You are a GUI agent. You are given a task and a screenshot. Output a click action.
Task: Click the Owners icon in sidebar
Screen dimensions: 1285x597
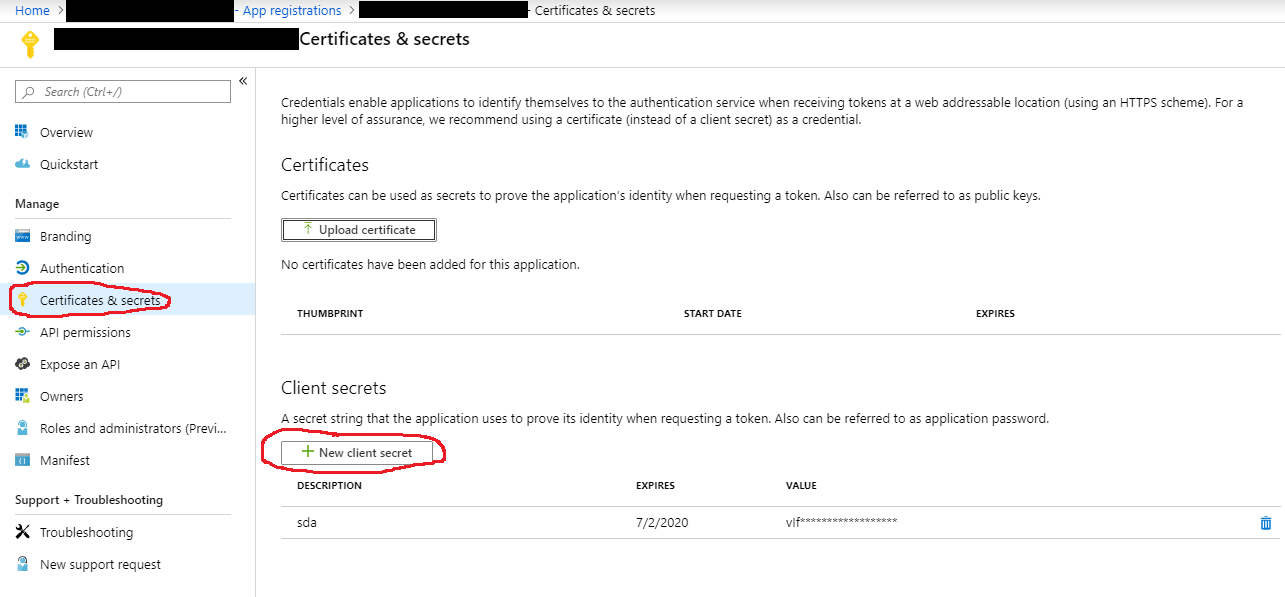pyautogui.click(x=23, y=396)
